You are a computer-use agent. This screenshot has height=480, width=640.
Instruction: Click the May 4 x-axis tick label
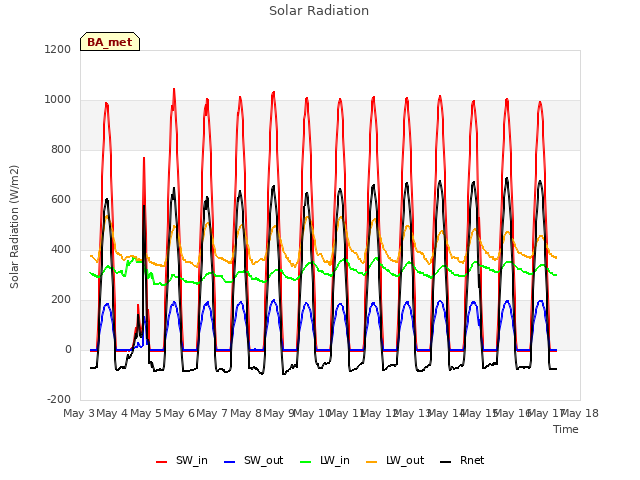click(x=112, y=413)
